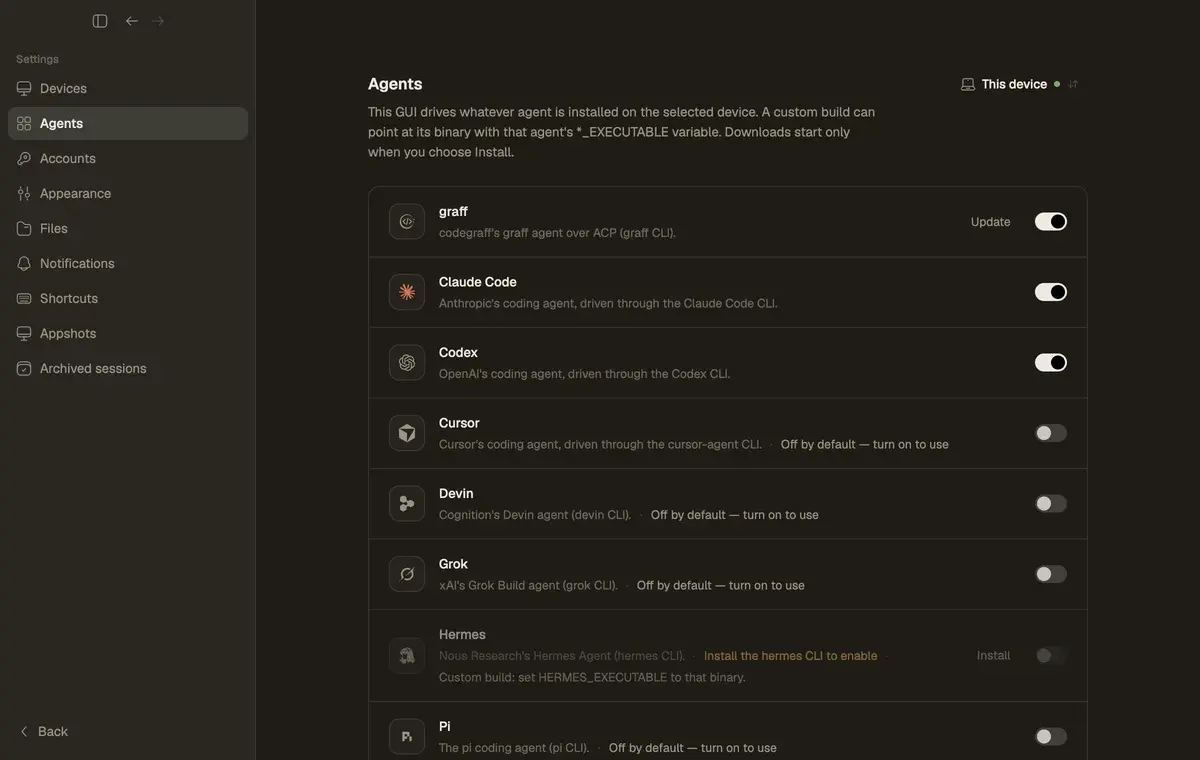Click the Shortcuts keyboard icon
The image size is (1200, 760).
click(x=24, y=298)
